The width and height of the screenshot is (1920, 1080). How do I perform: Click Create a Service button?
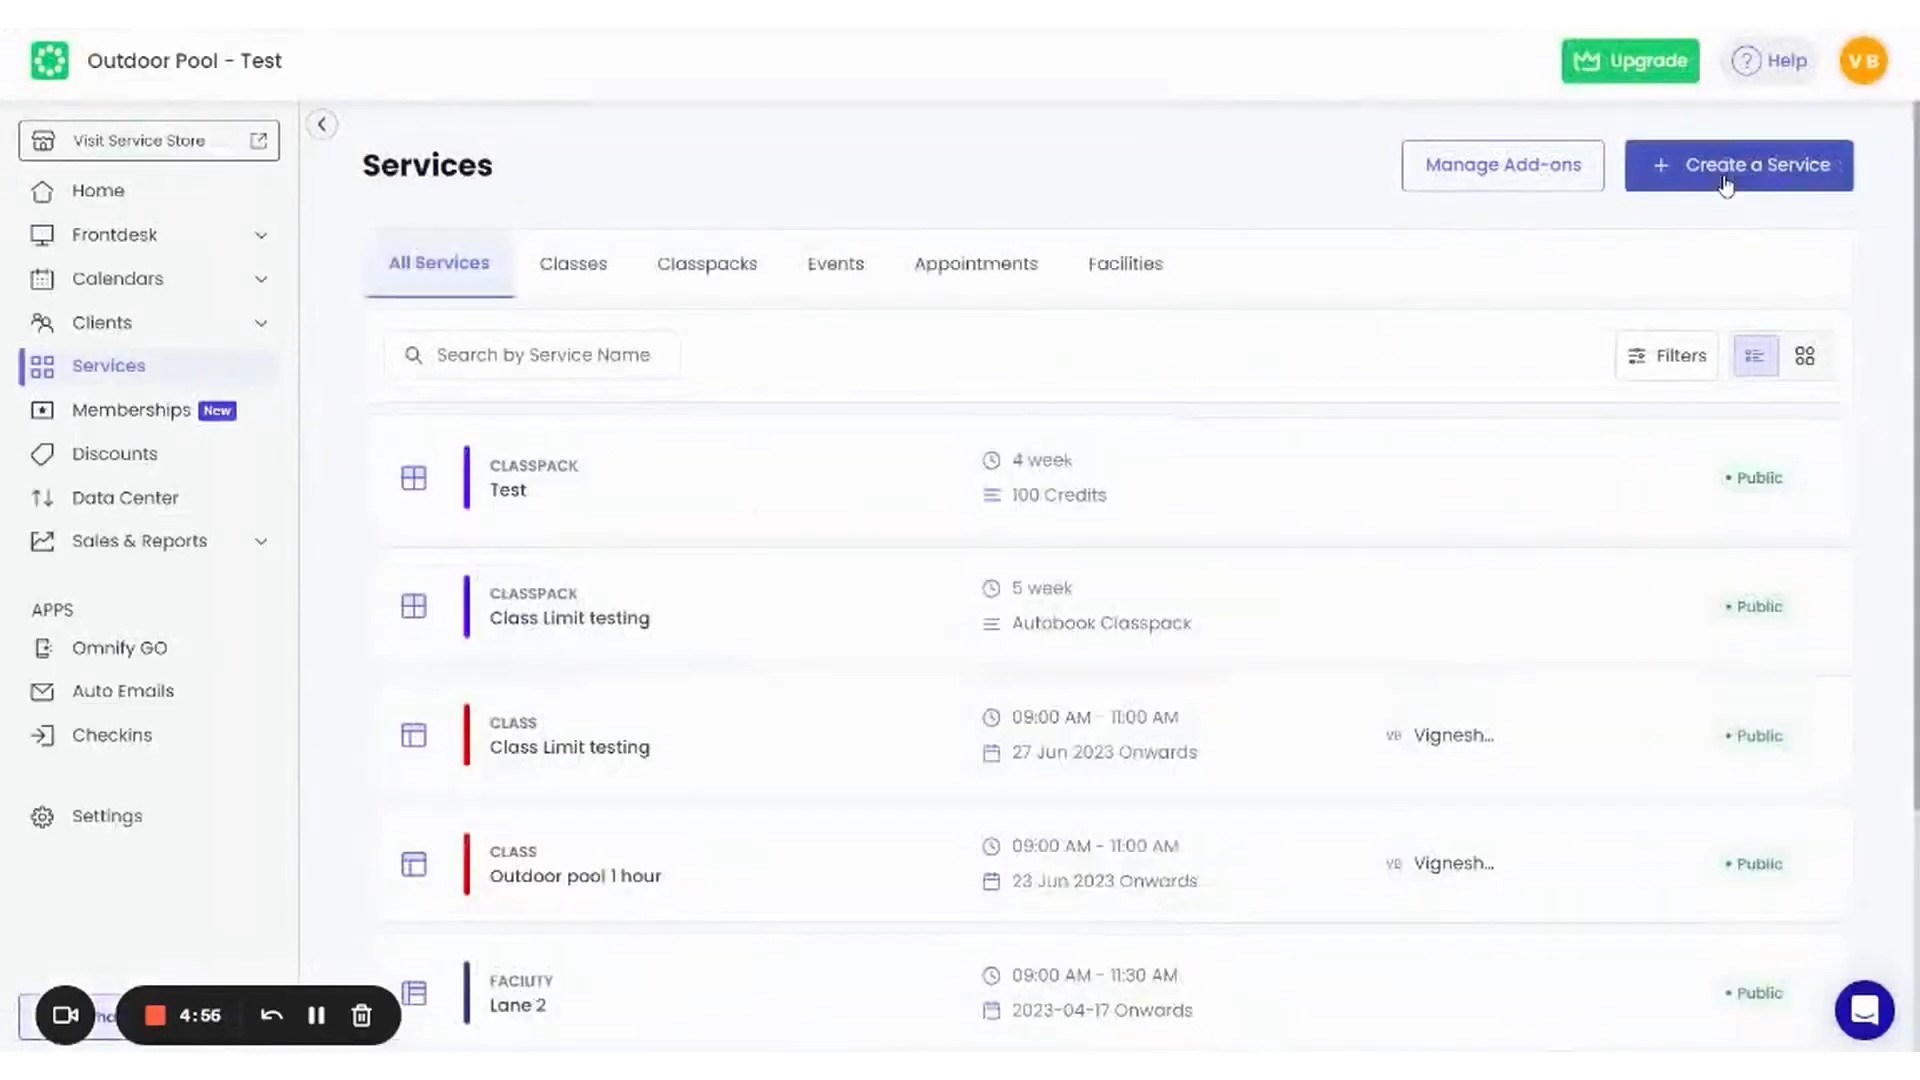tap(1739, 165)
